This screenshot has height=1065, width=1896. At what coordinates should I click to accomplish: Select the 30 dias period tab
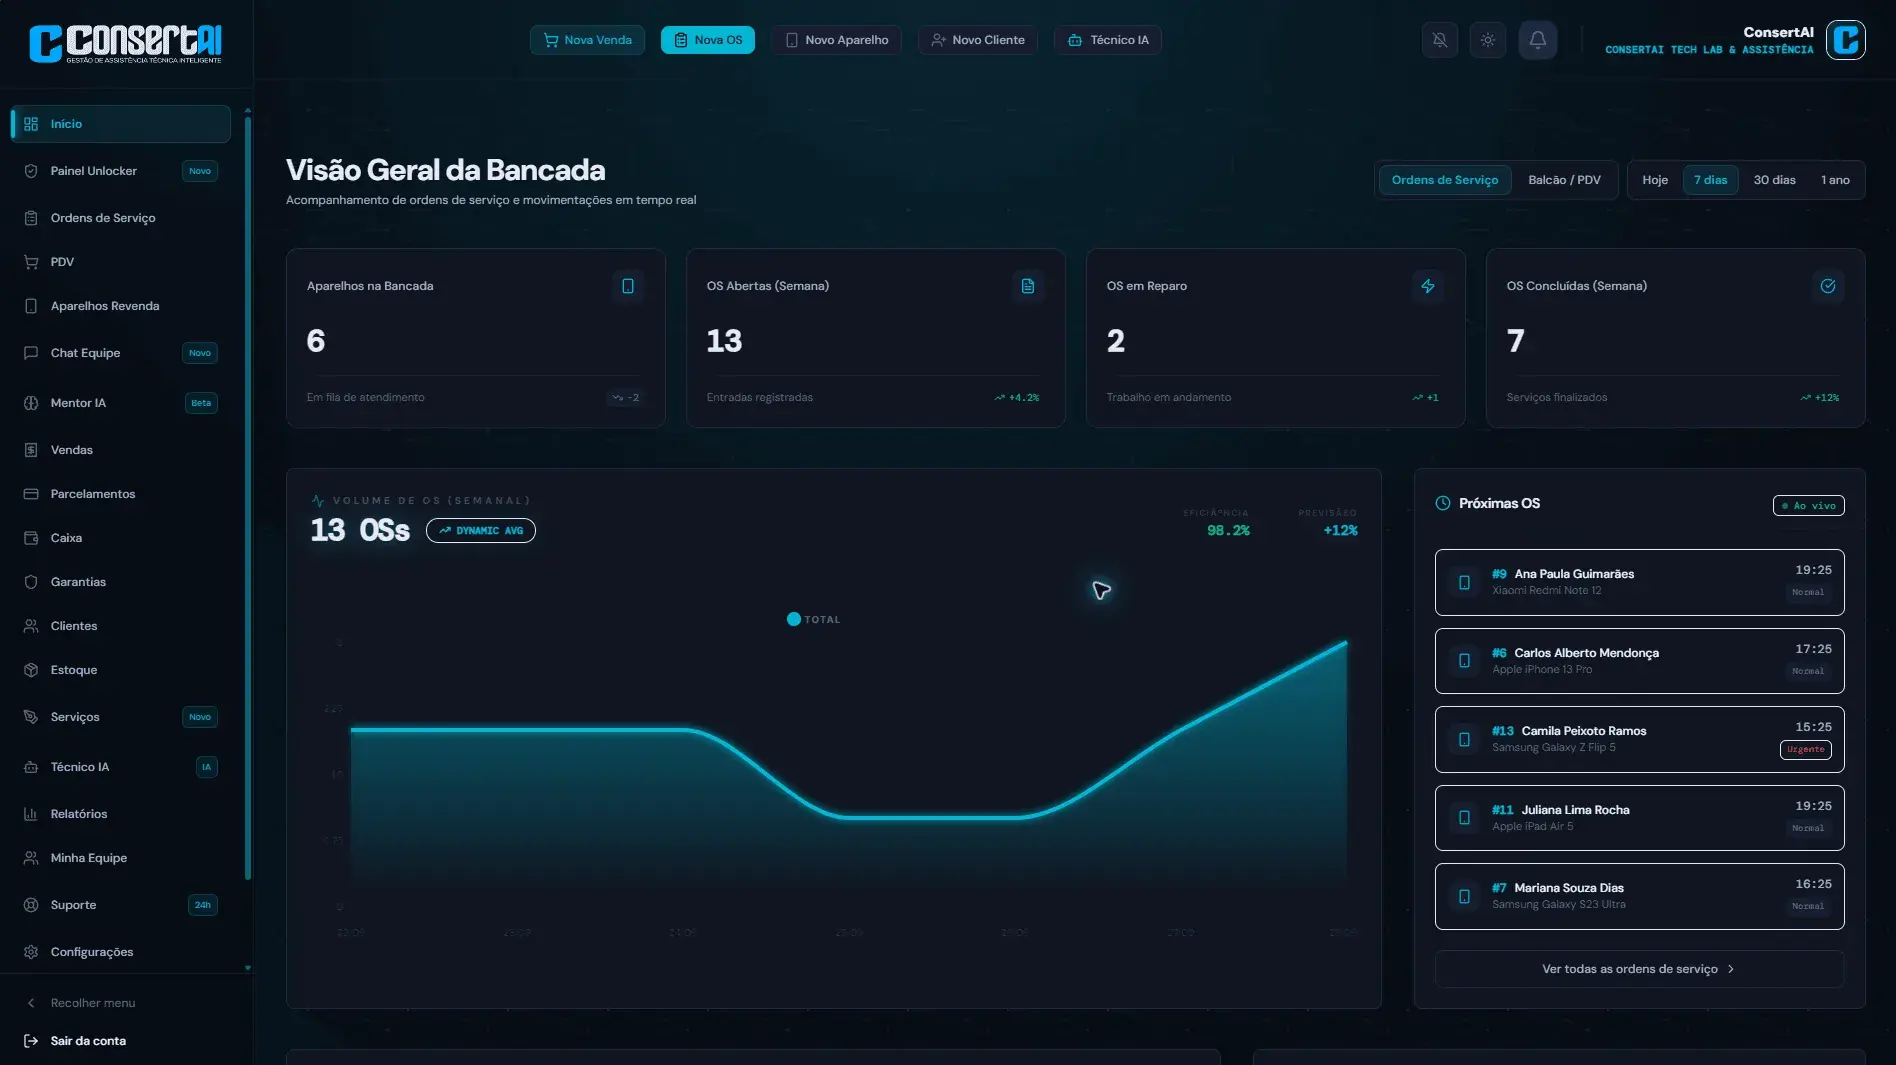point(1774,180)
